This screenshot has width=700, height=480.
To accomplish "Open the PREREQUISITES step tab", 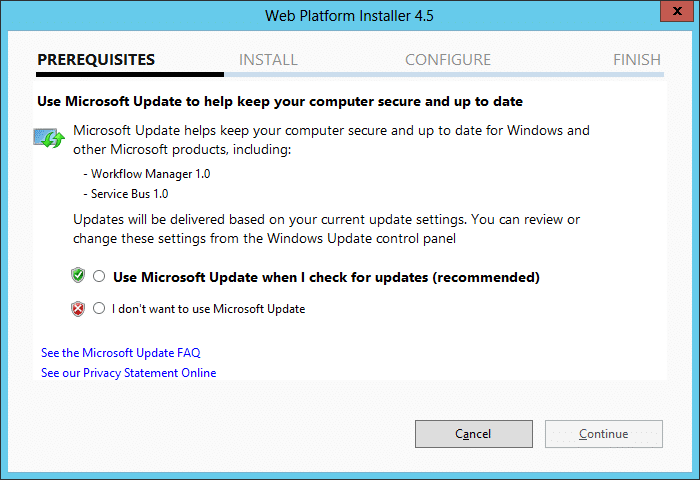I will 96,59.
